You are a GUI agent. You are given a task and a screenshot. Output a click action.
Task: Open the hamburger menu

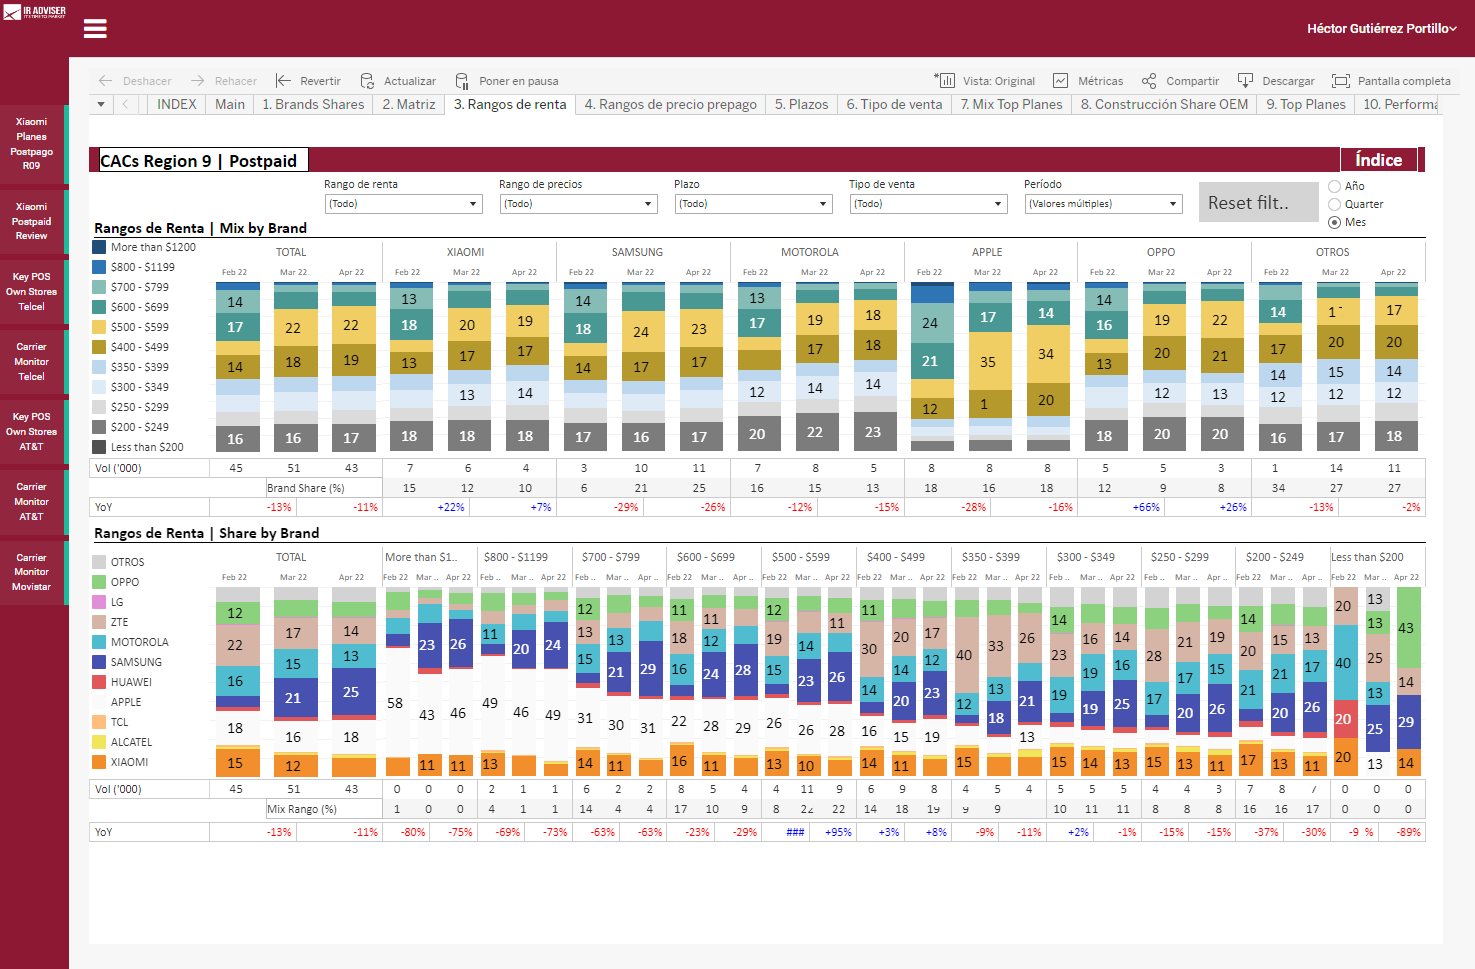(95, 28)
